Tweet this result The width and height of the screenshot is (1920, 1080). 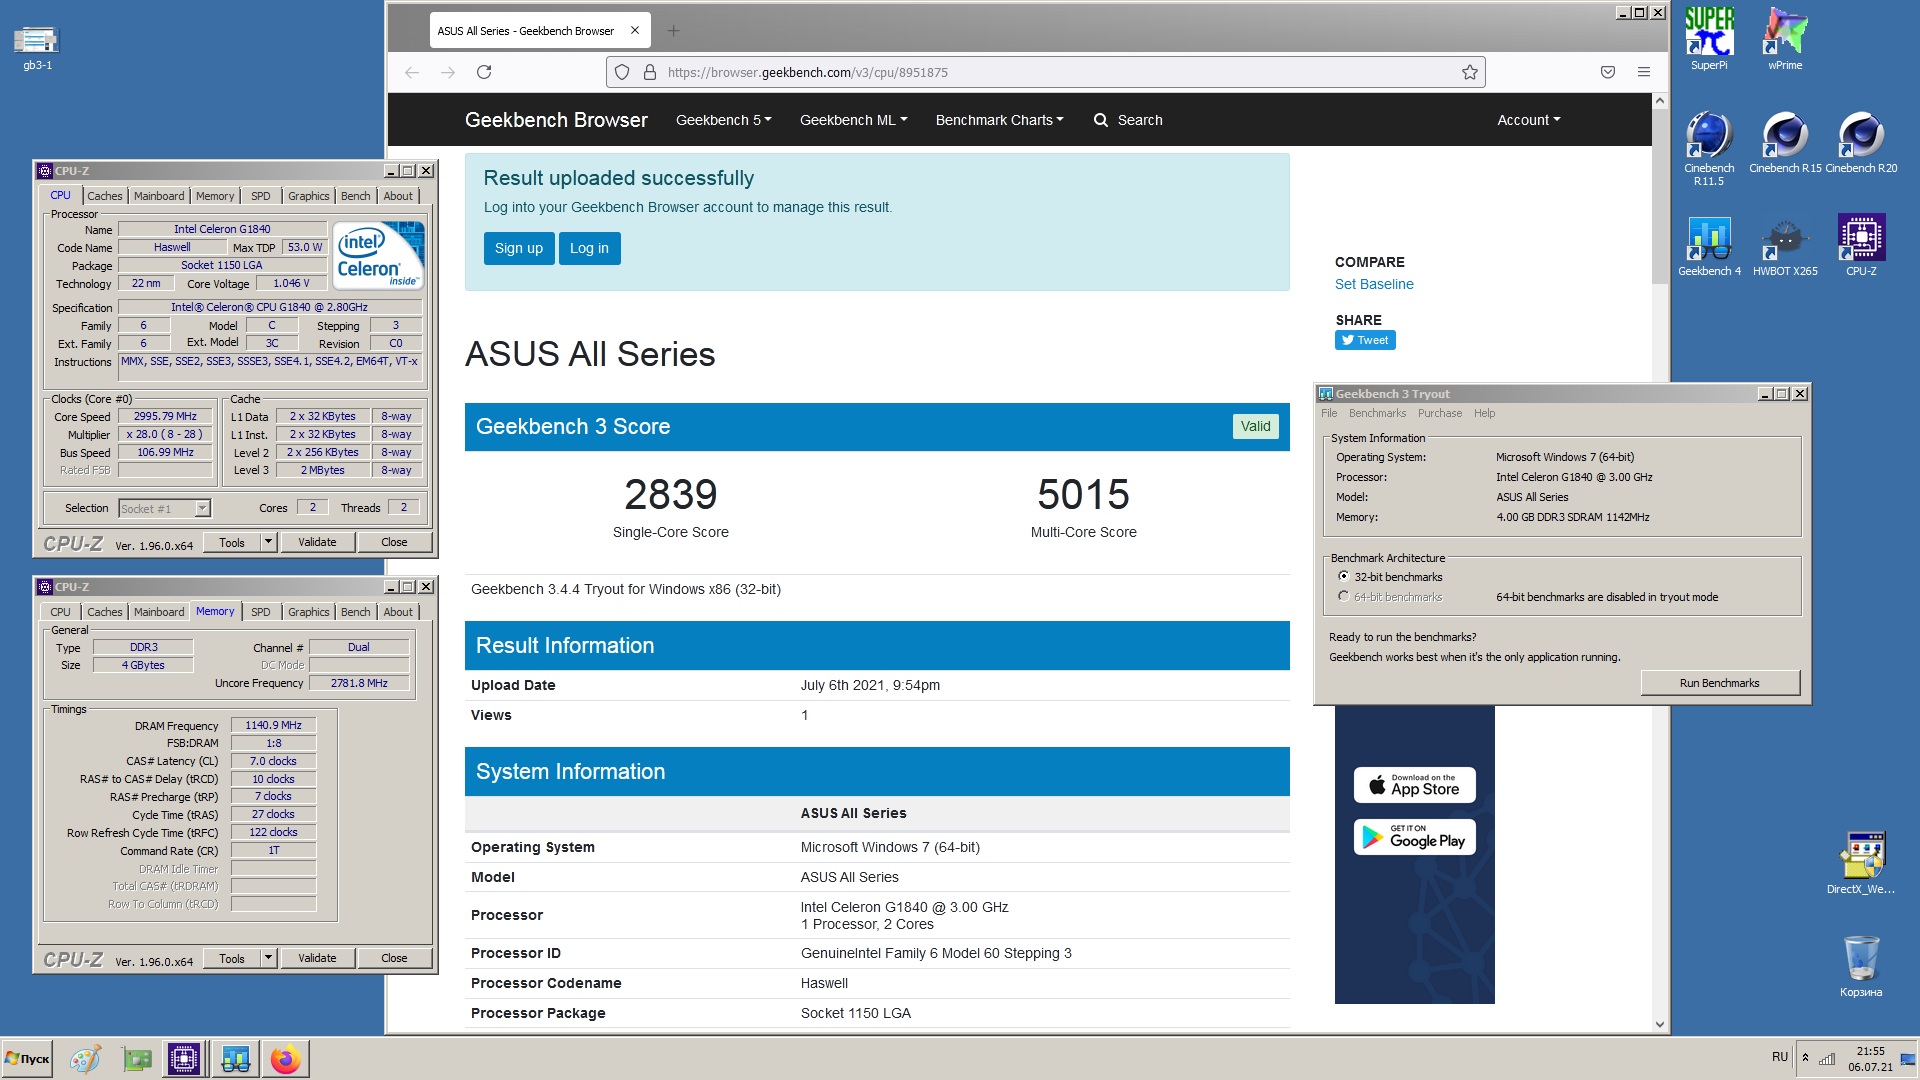(x=1365, y=340)
